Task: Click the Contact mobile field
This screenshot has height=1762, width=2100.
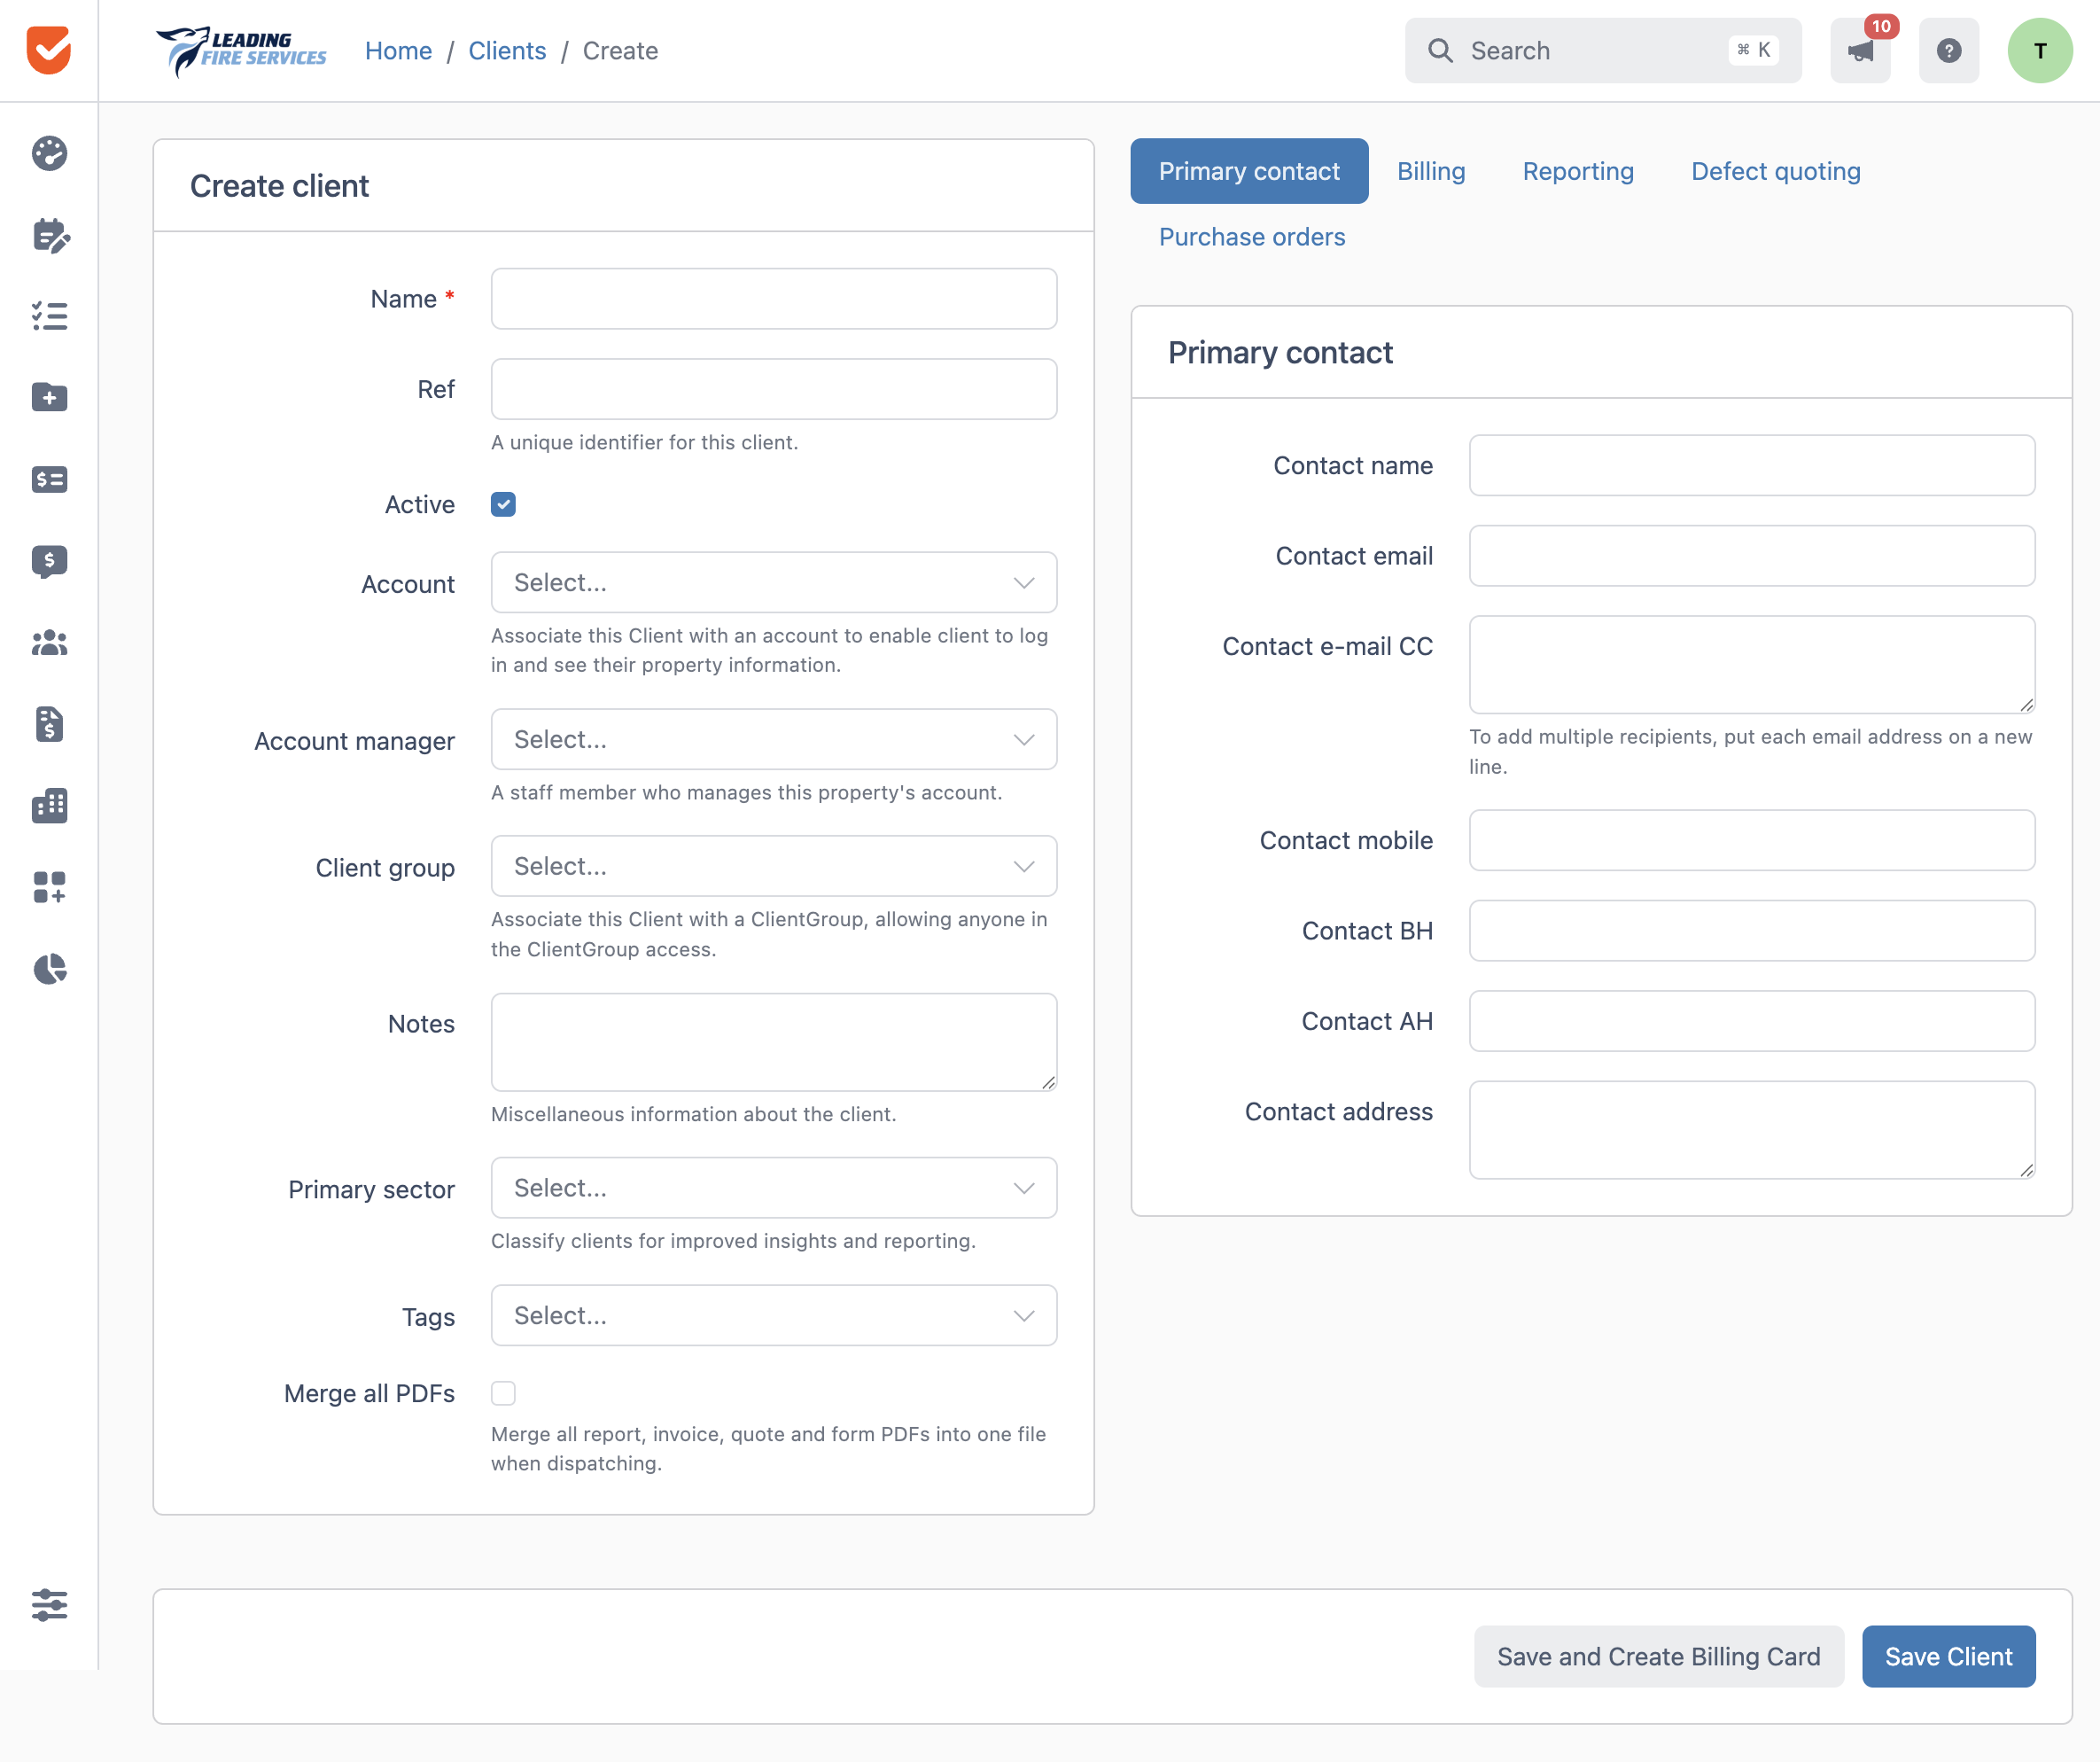Action: [1752, 840]
